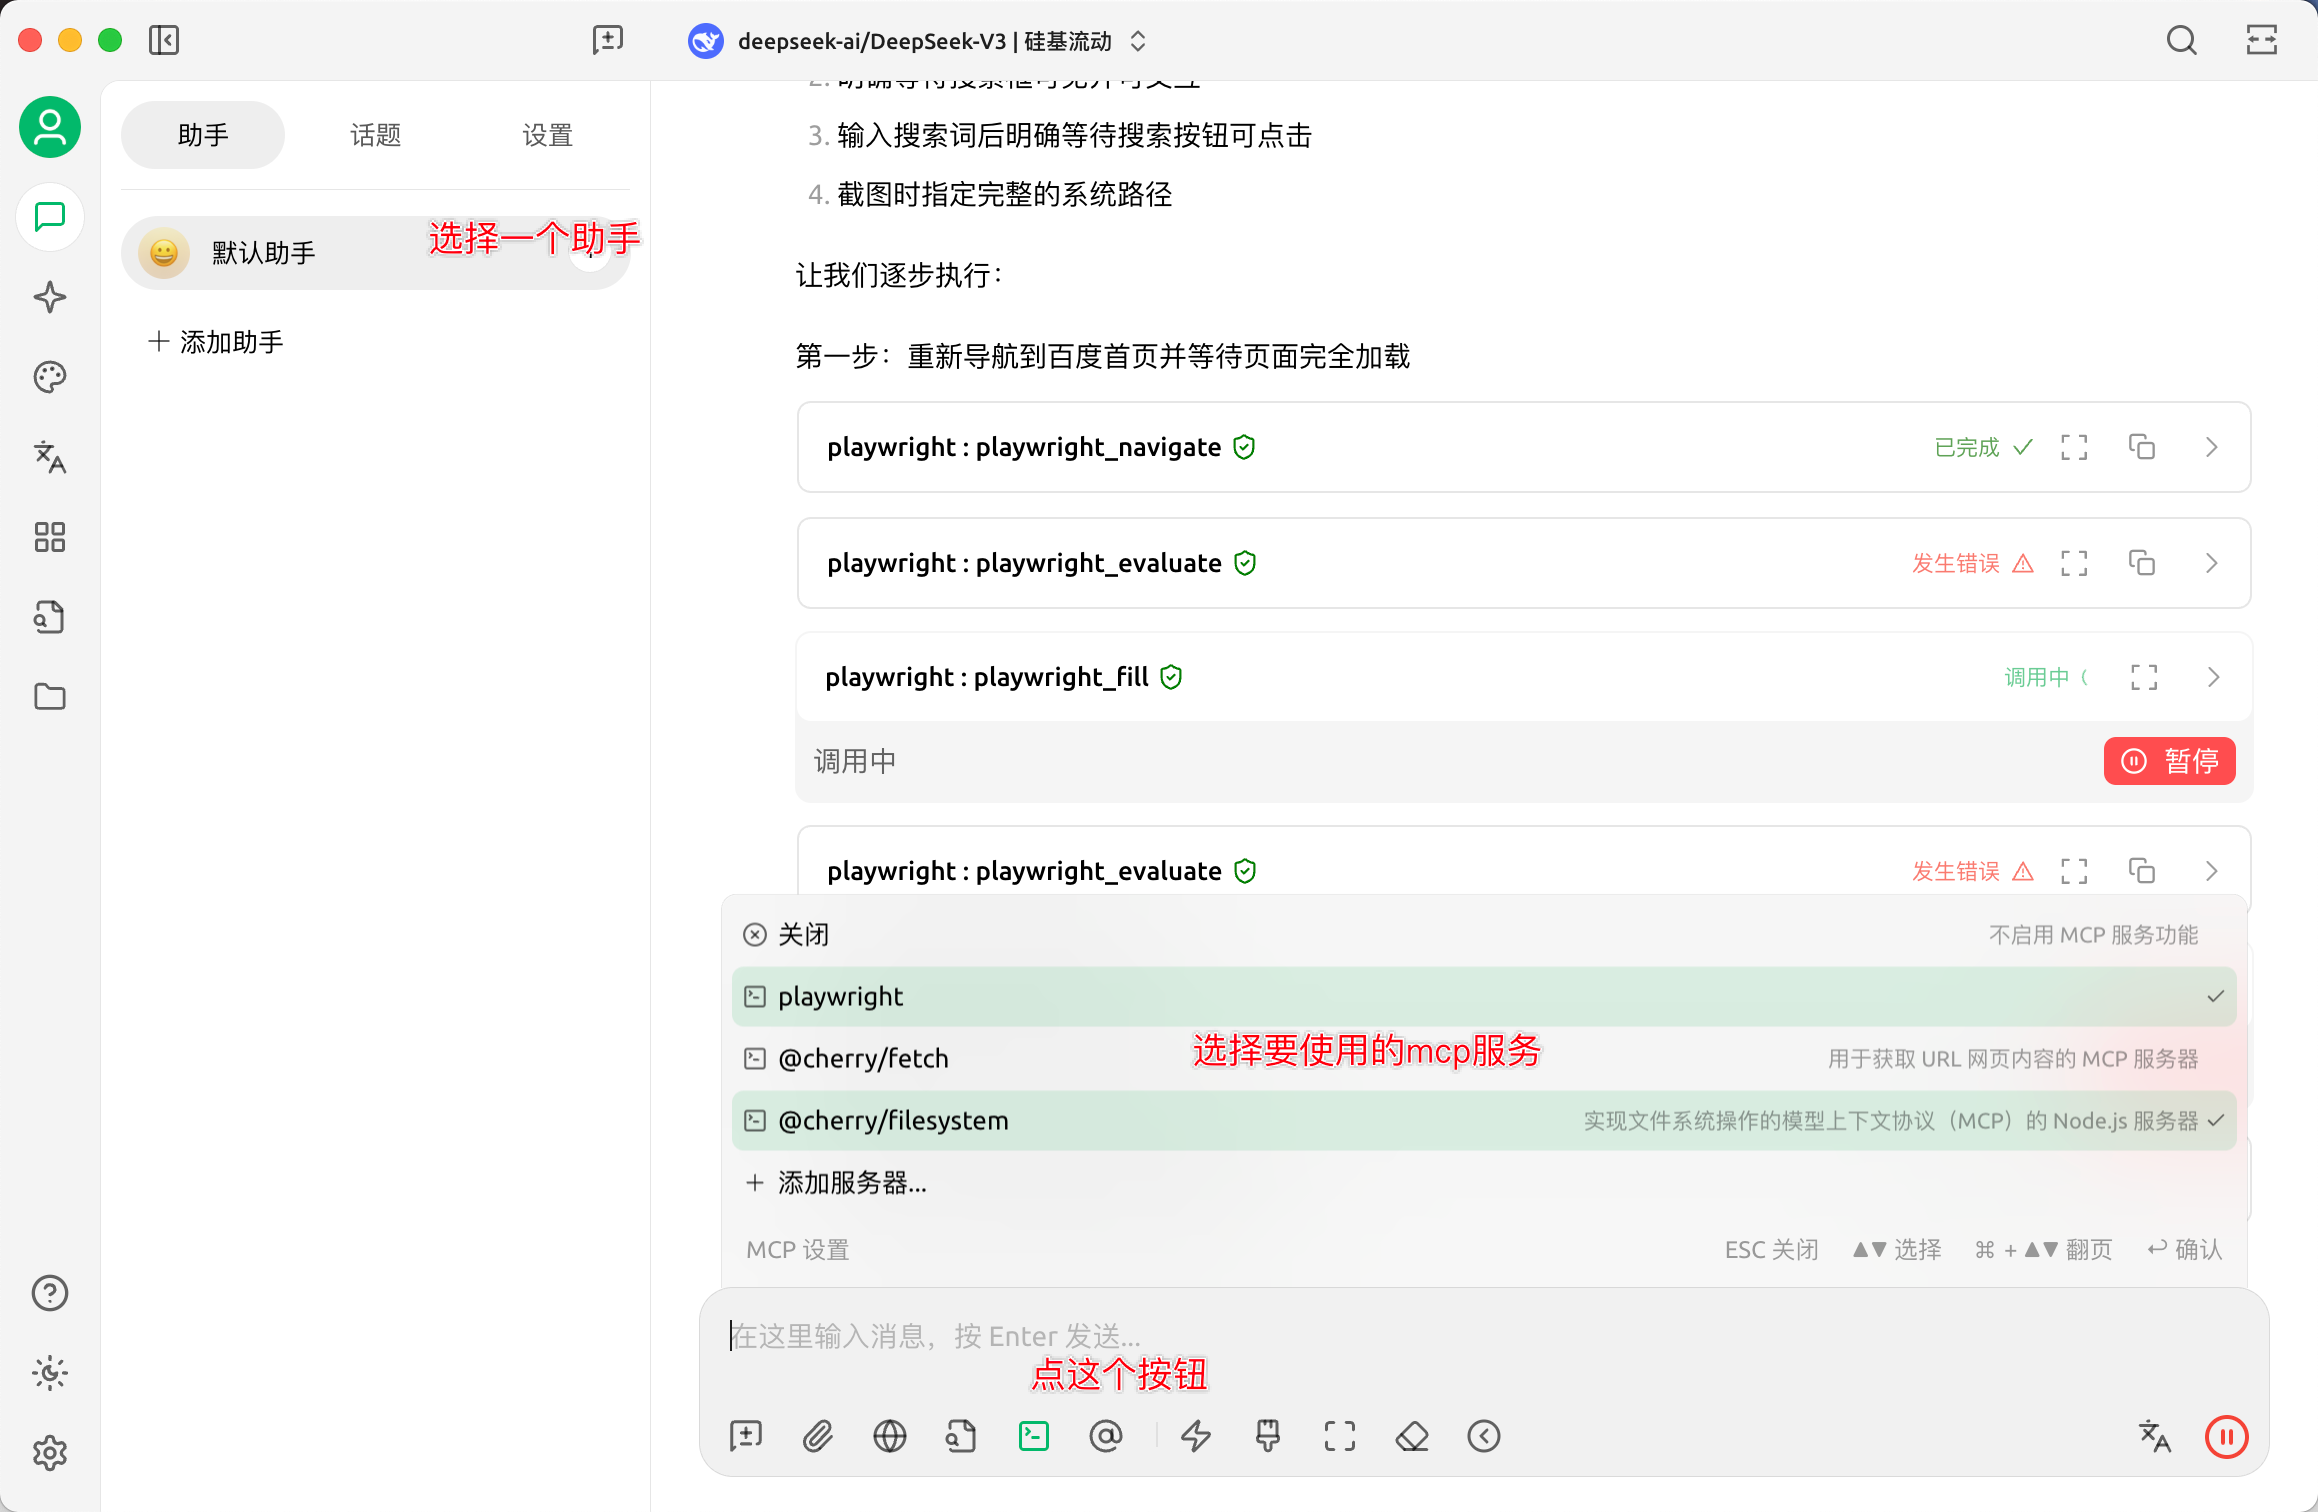
Task: Collapse toolbar with the left arrow circle icon
Action: 1484,1436
